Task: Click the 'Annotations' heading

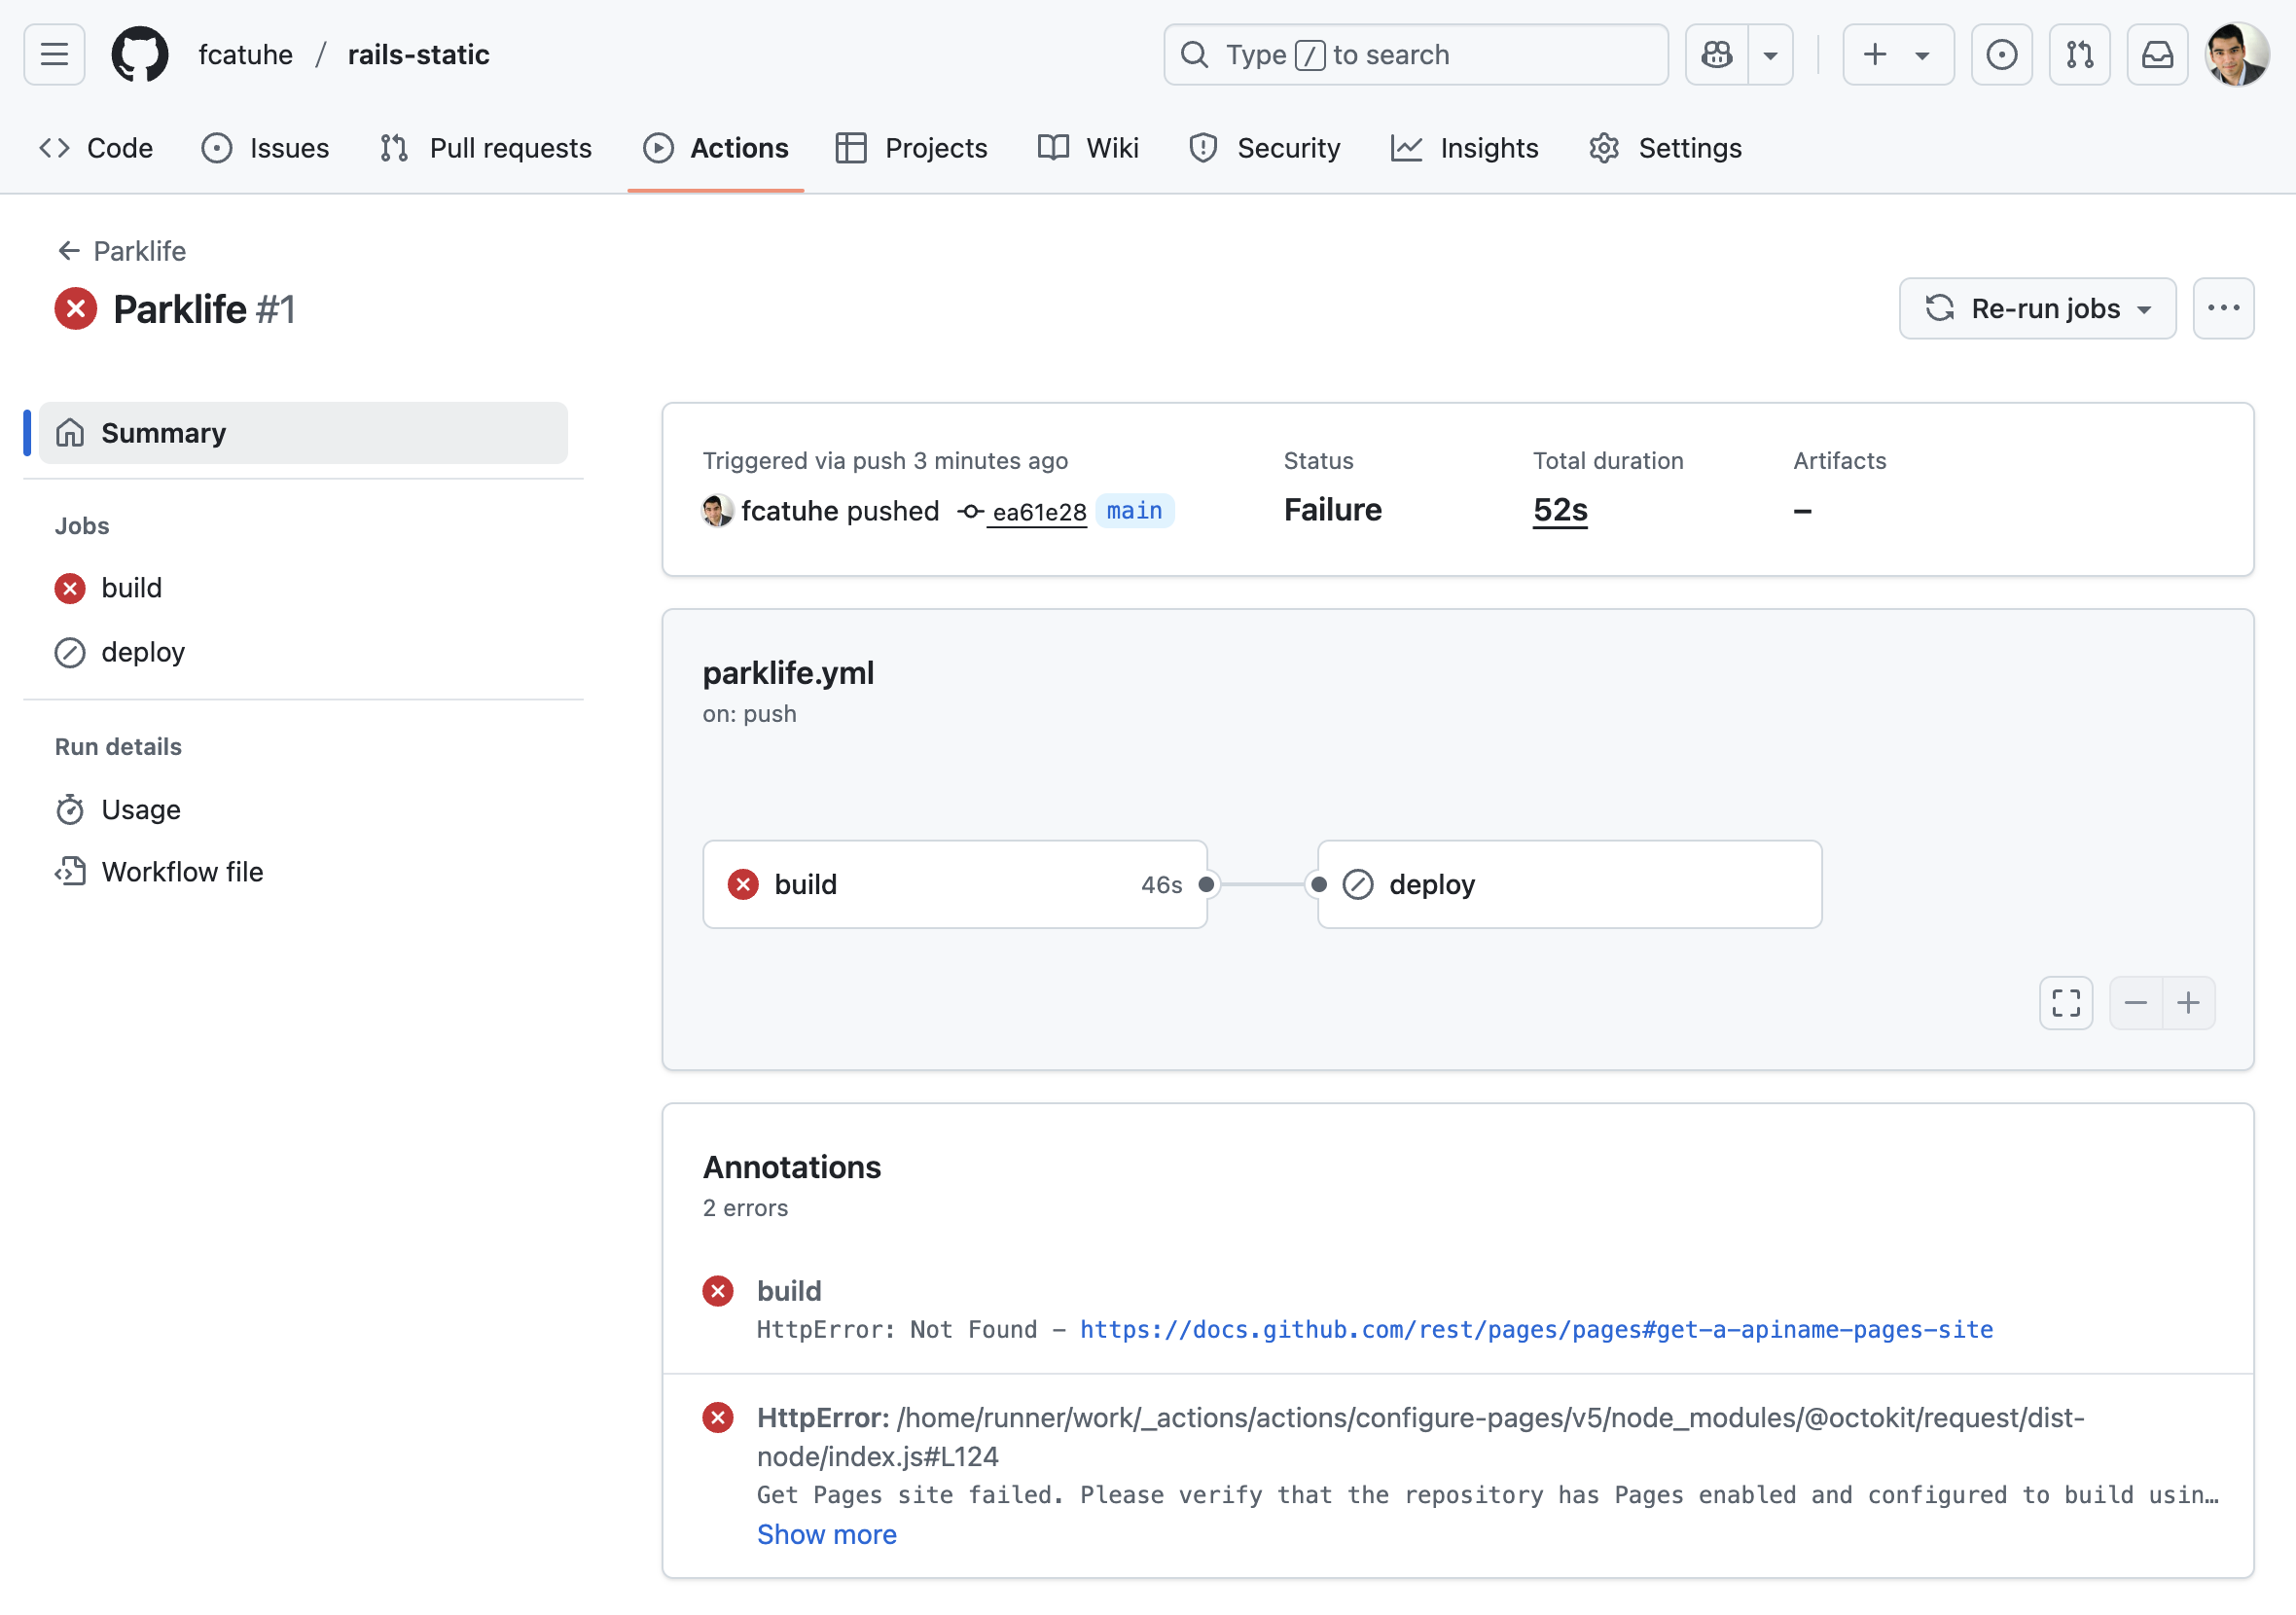Action: point(792,1167)
